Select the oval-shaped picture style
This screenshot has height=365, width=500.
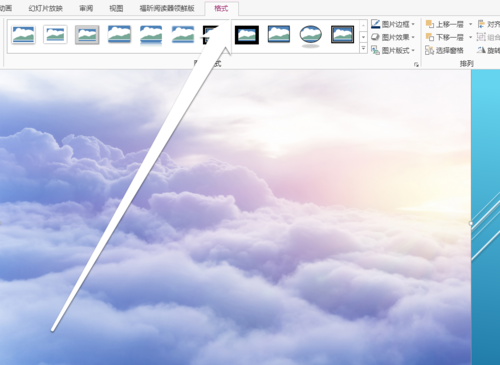[311, 35]
